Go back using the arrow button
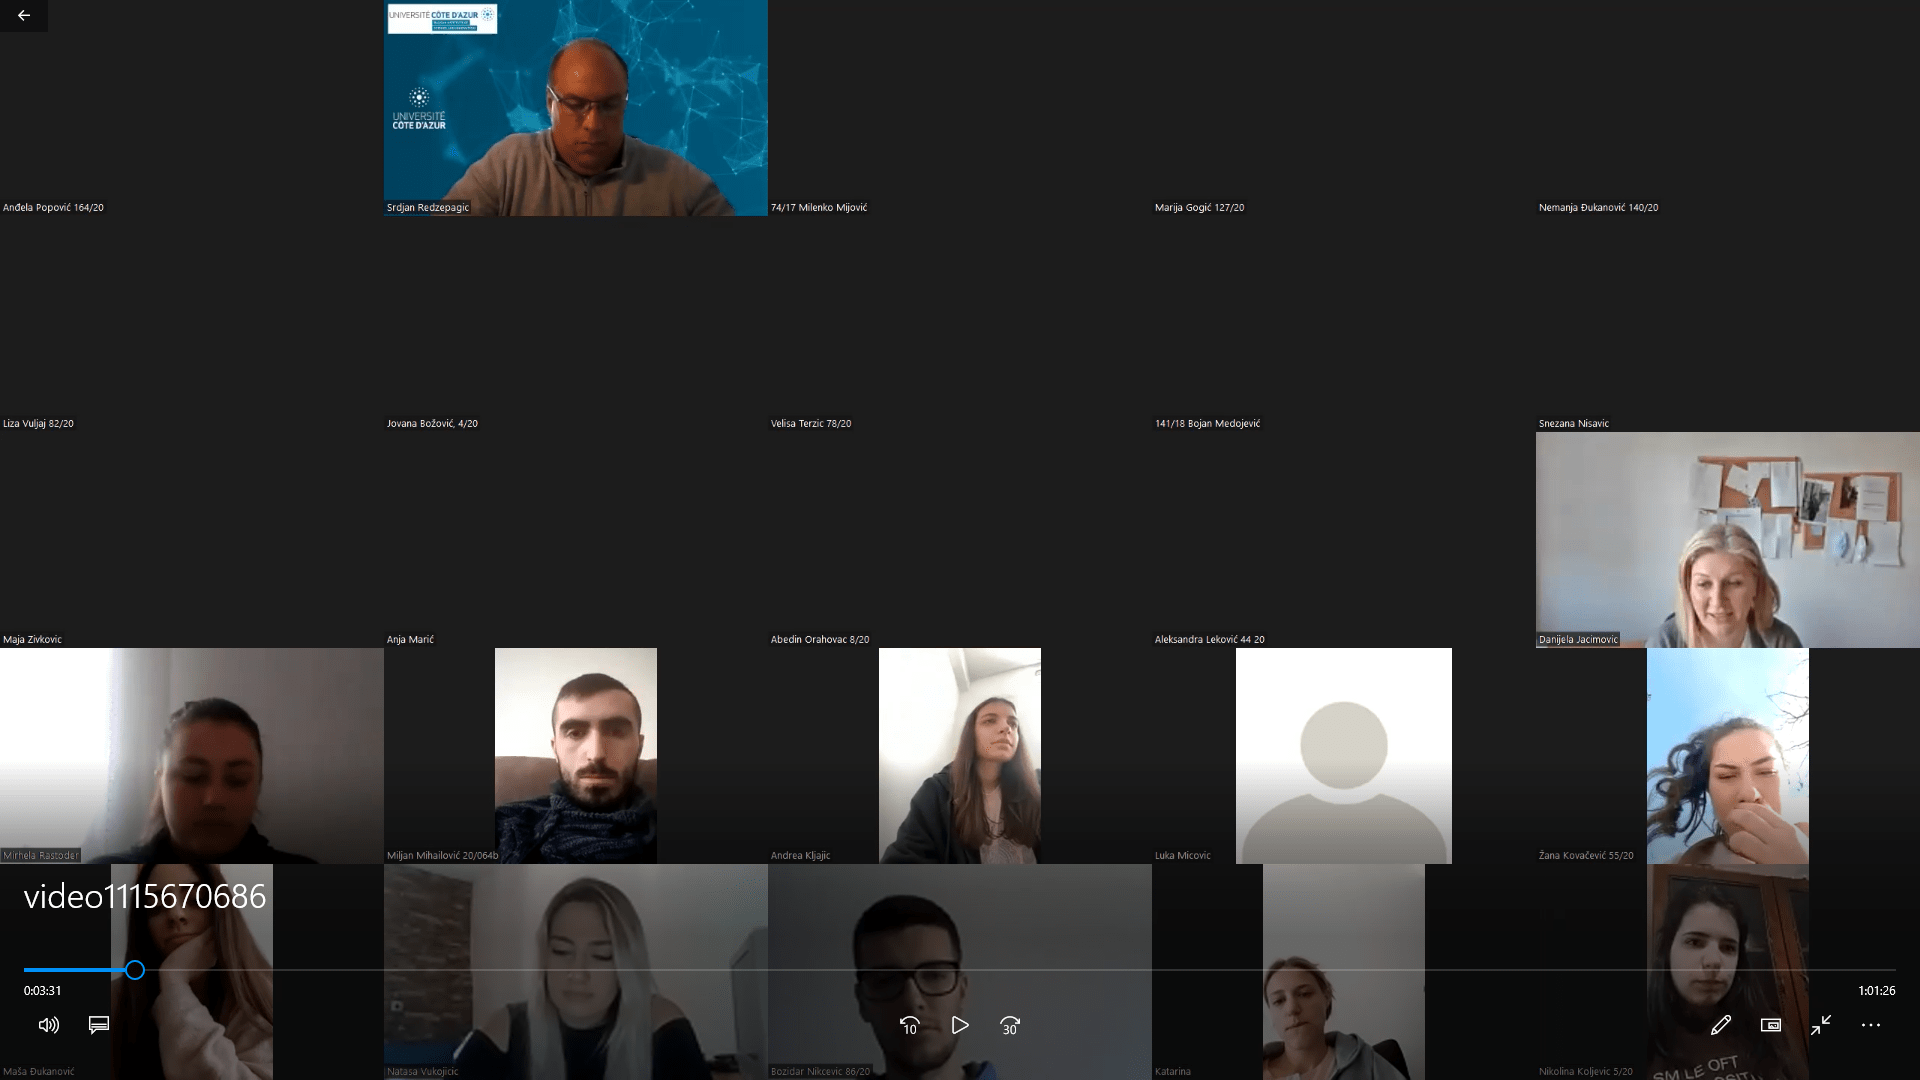This screenshot has width=1920, height=1080. (24, 16)
